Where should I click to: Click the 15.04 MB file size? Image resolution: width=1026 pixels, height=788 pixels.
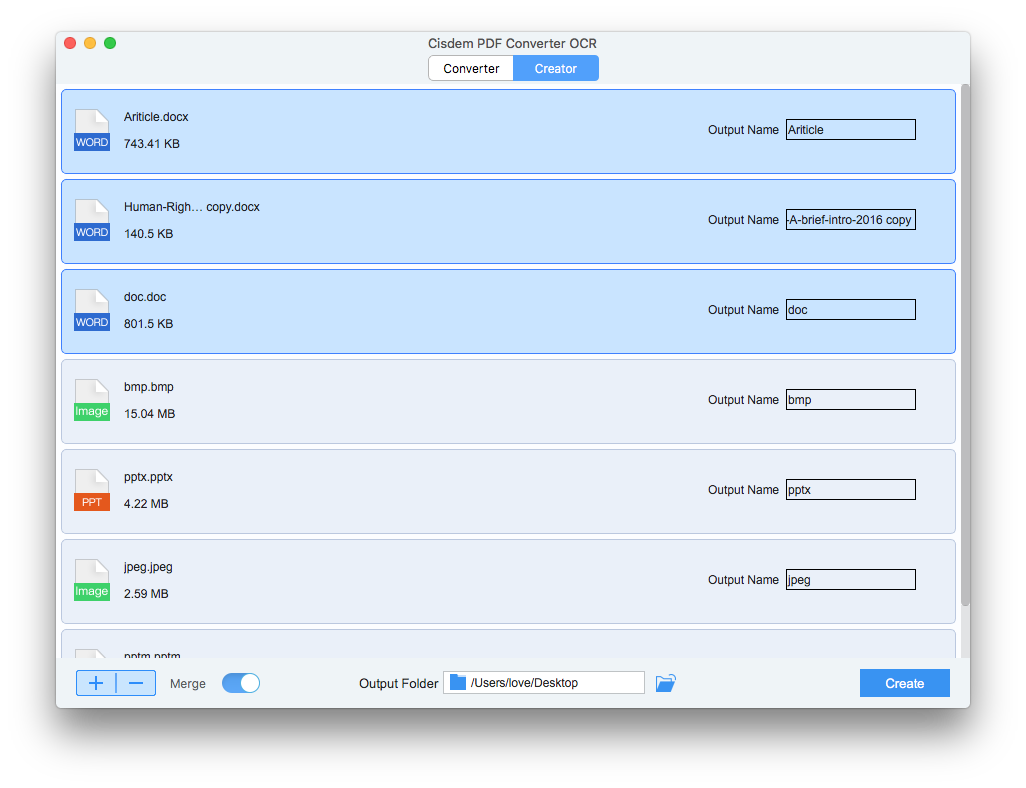pos(149,414)
